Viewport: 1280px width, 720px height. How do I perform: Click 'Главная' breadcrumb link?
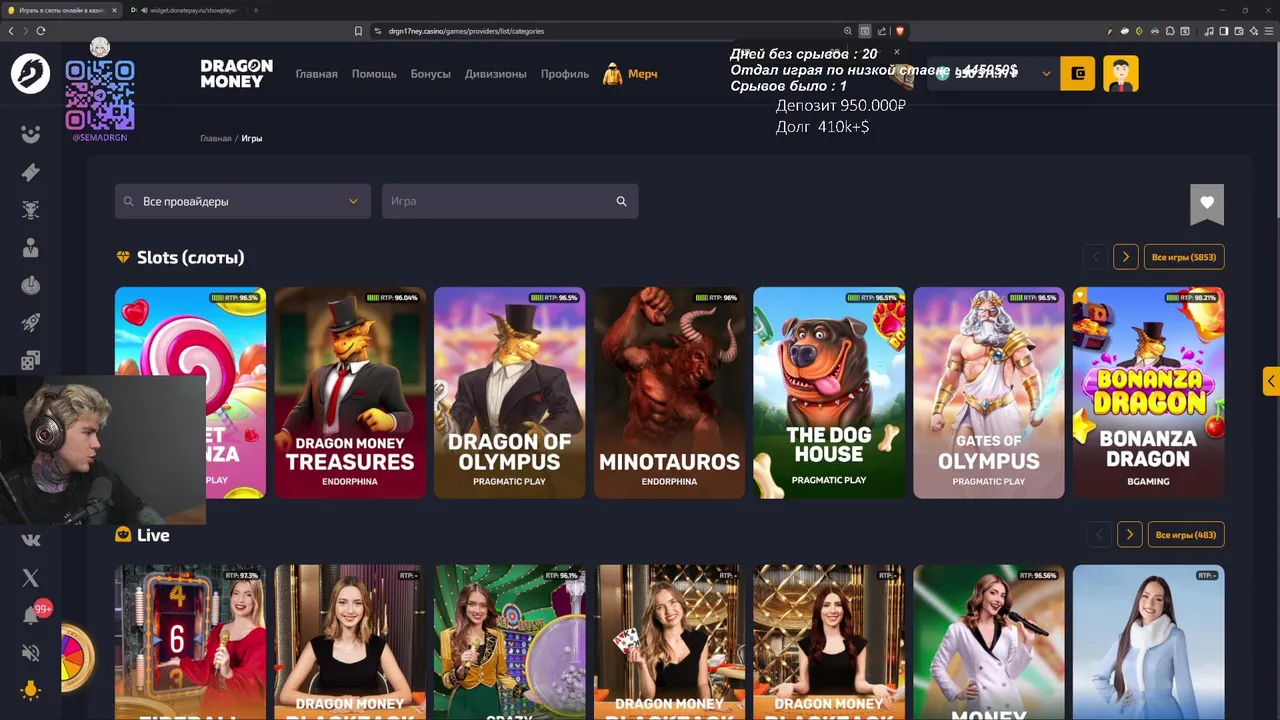[215, 138]
